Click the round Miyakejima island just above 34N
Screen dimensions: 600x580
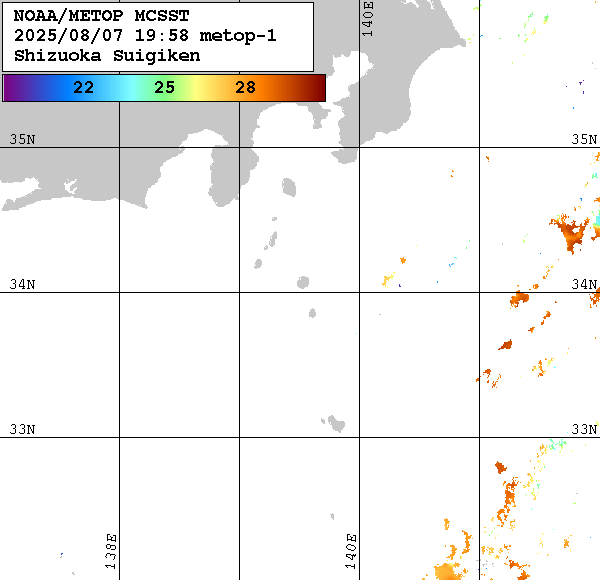[x=303, y=282]
